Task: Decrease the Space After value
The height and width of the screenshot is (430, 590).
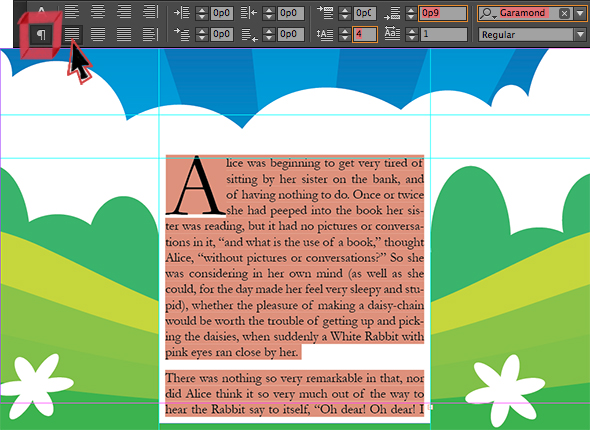Action: pos(412,17)
